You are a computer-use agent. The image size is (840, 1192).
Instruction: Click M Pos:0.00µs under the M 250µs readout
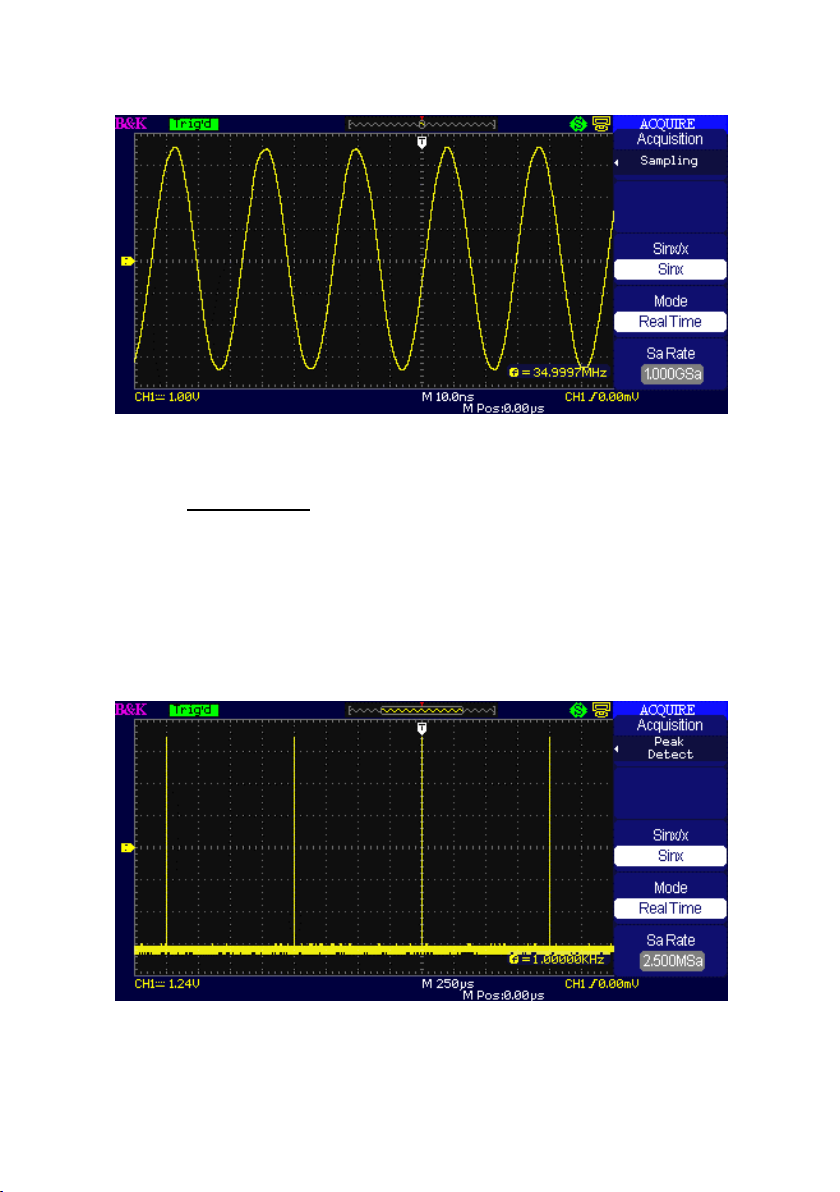click(503, 995)
